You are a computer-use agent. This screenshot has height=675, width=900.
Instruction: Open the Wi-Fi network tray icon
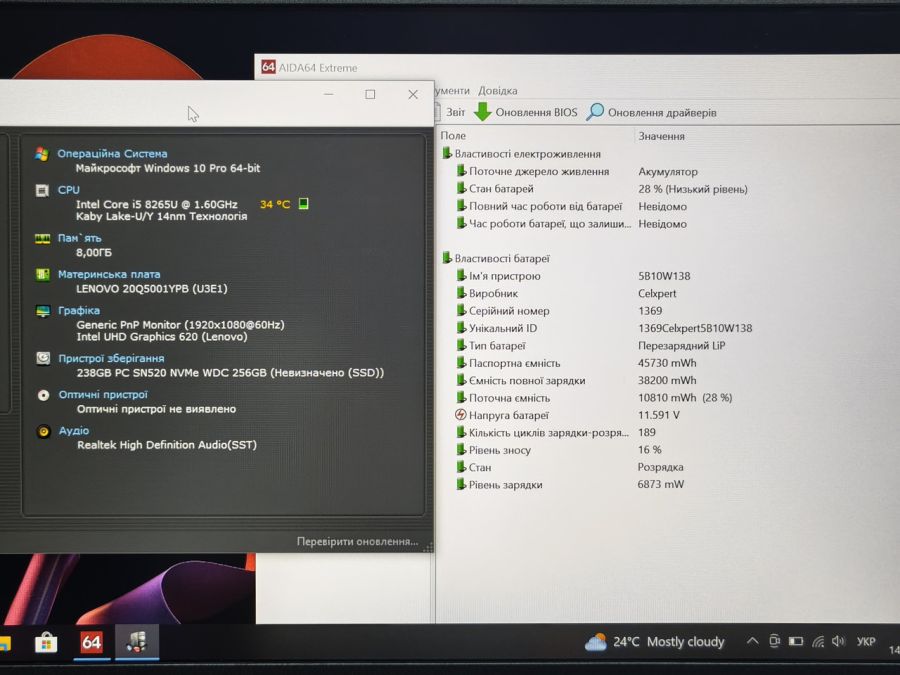tap(817, 642)
